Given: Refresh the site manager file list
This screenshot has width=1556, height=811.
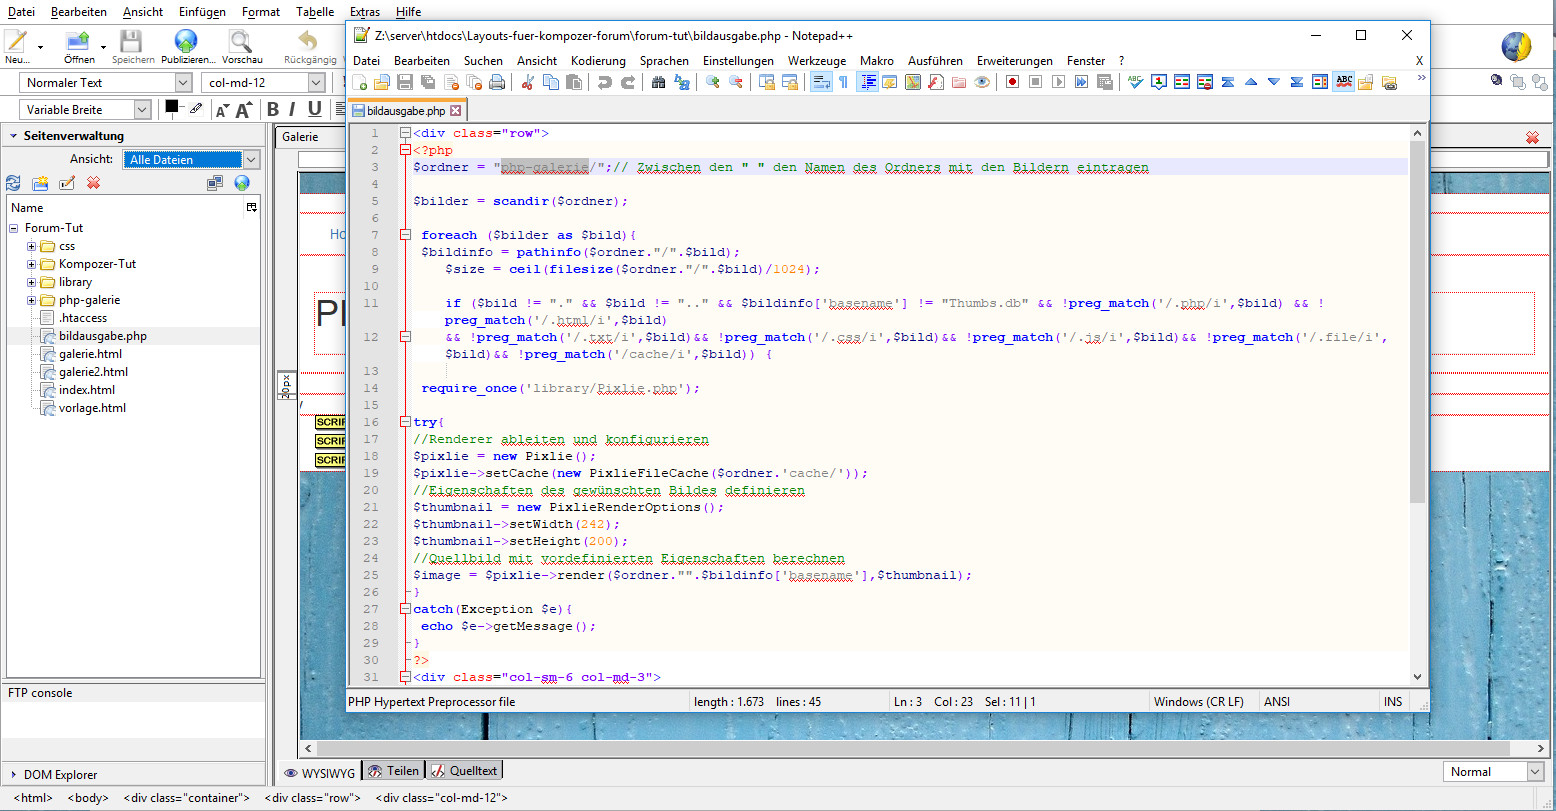Looking at the screenshot, I should 13,183.
